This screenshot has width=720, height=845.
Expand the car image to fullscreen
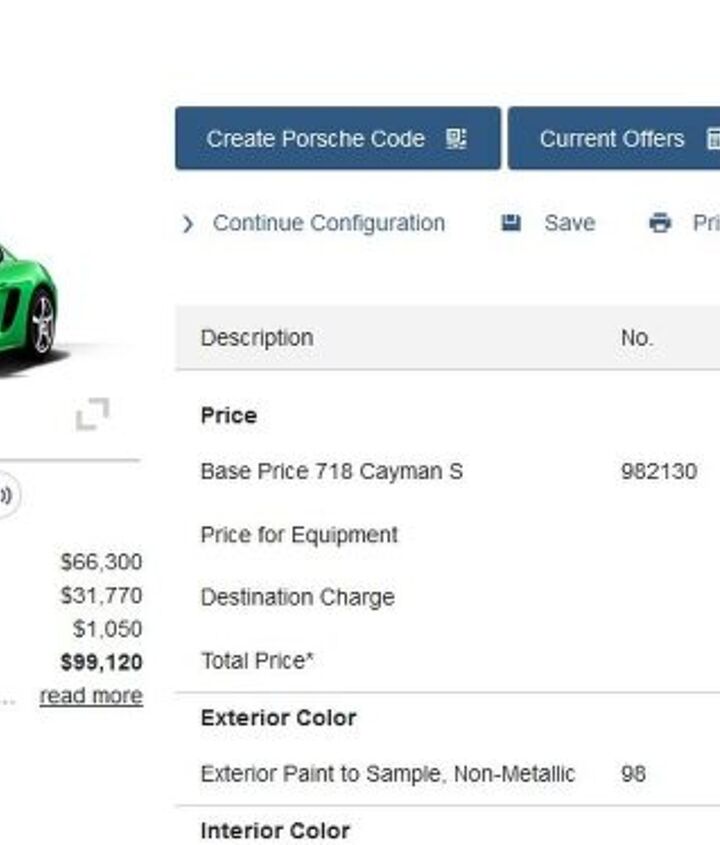click(x=92, y=413)
